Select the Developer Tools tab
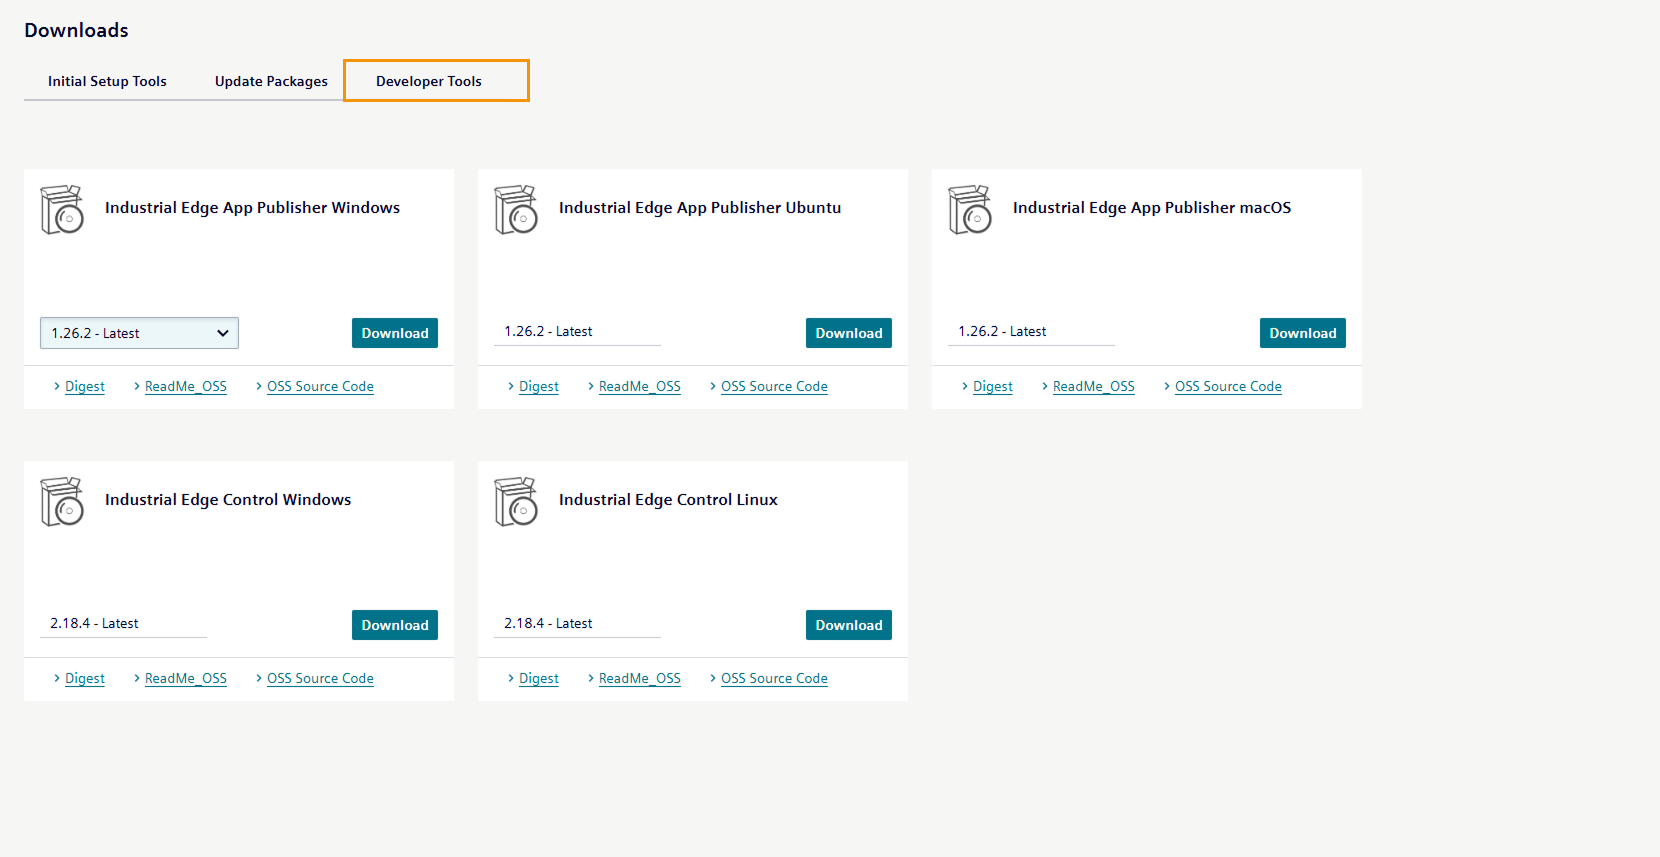The height and width of the screenshot is (857, 1660). [x=436, y=80]
